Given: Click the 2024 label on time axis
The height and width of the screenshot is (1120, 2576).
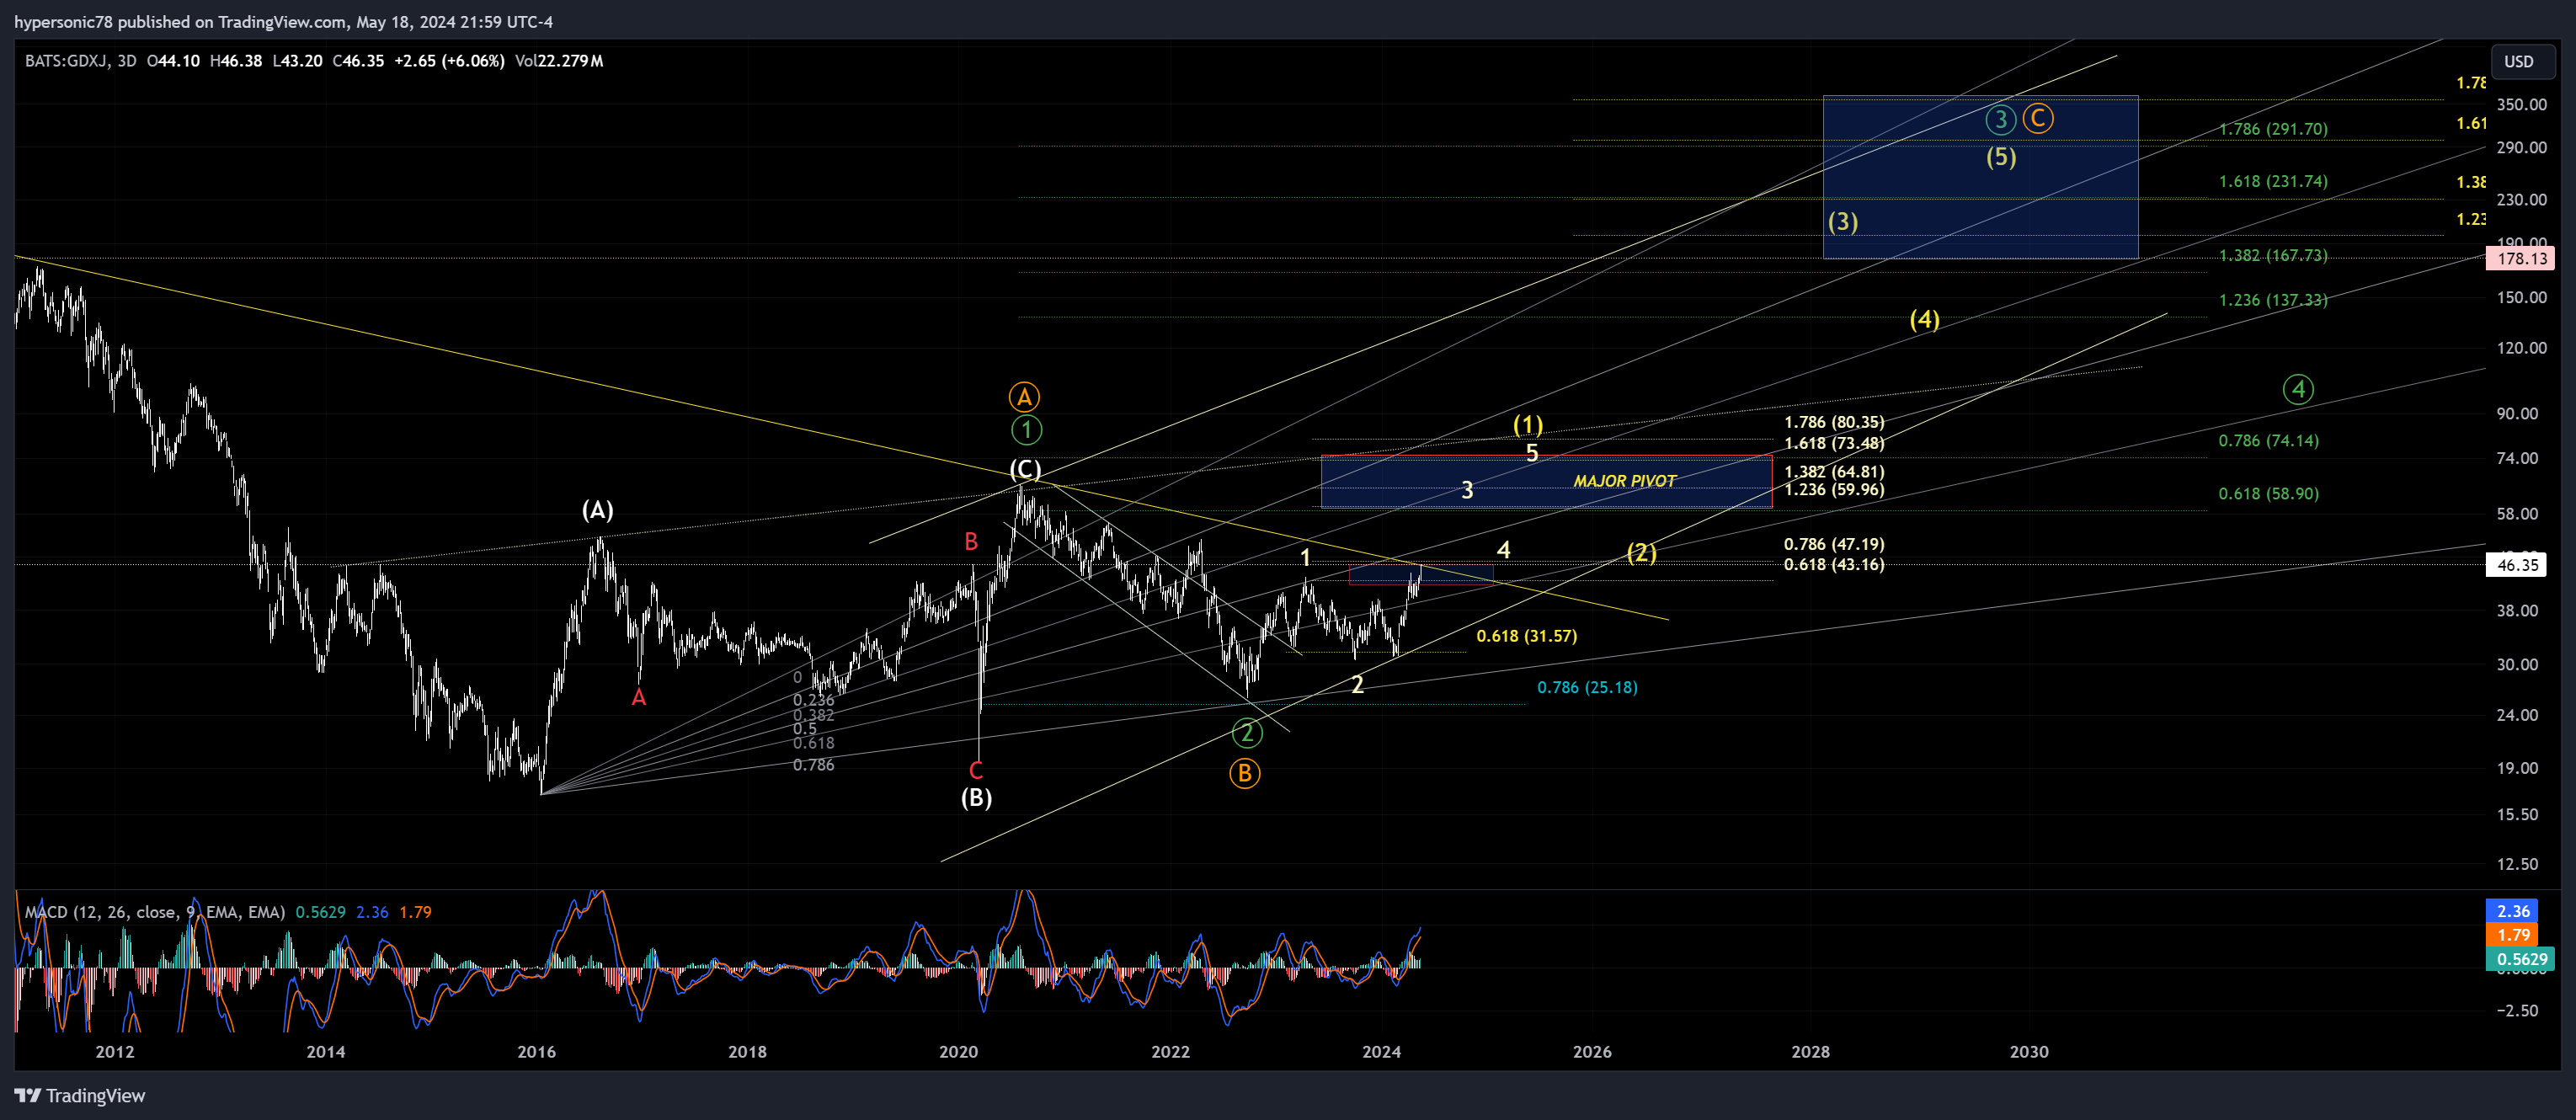Looking at the screenshot, I should point(1381,1051).
